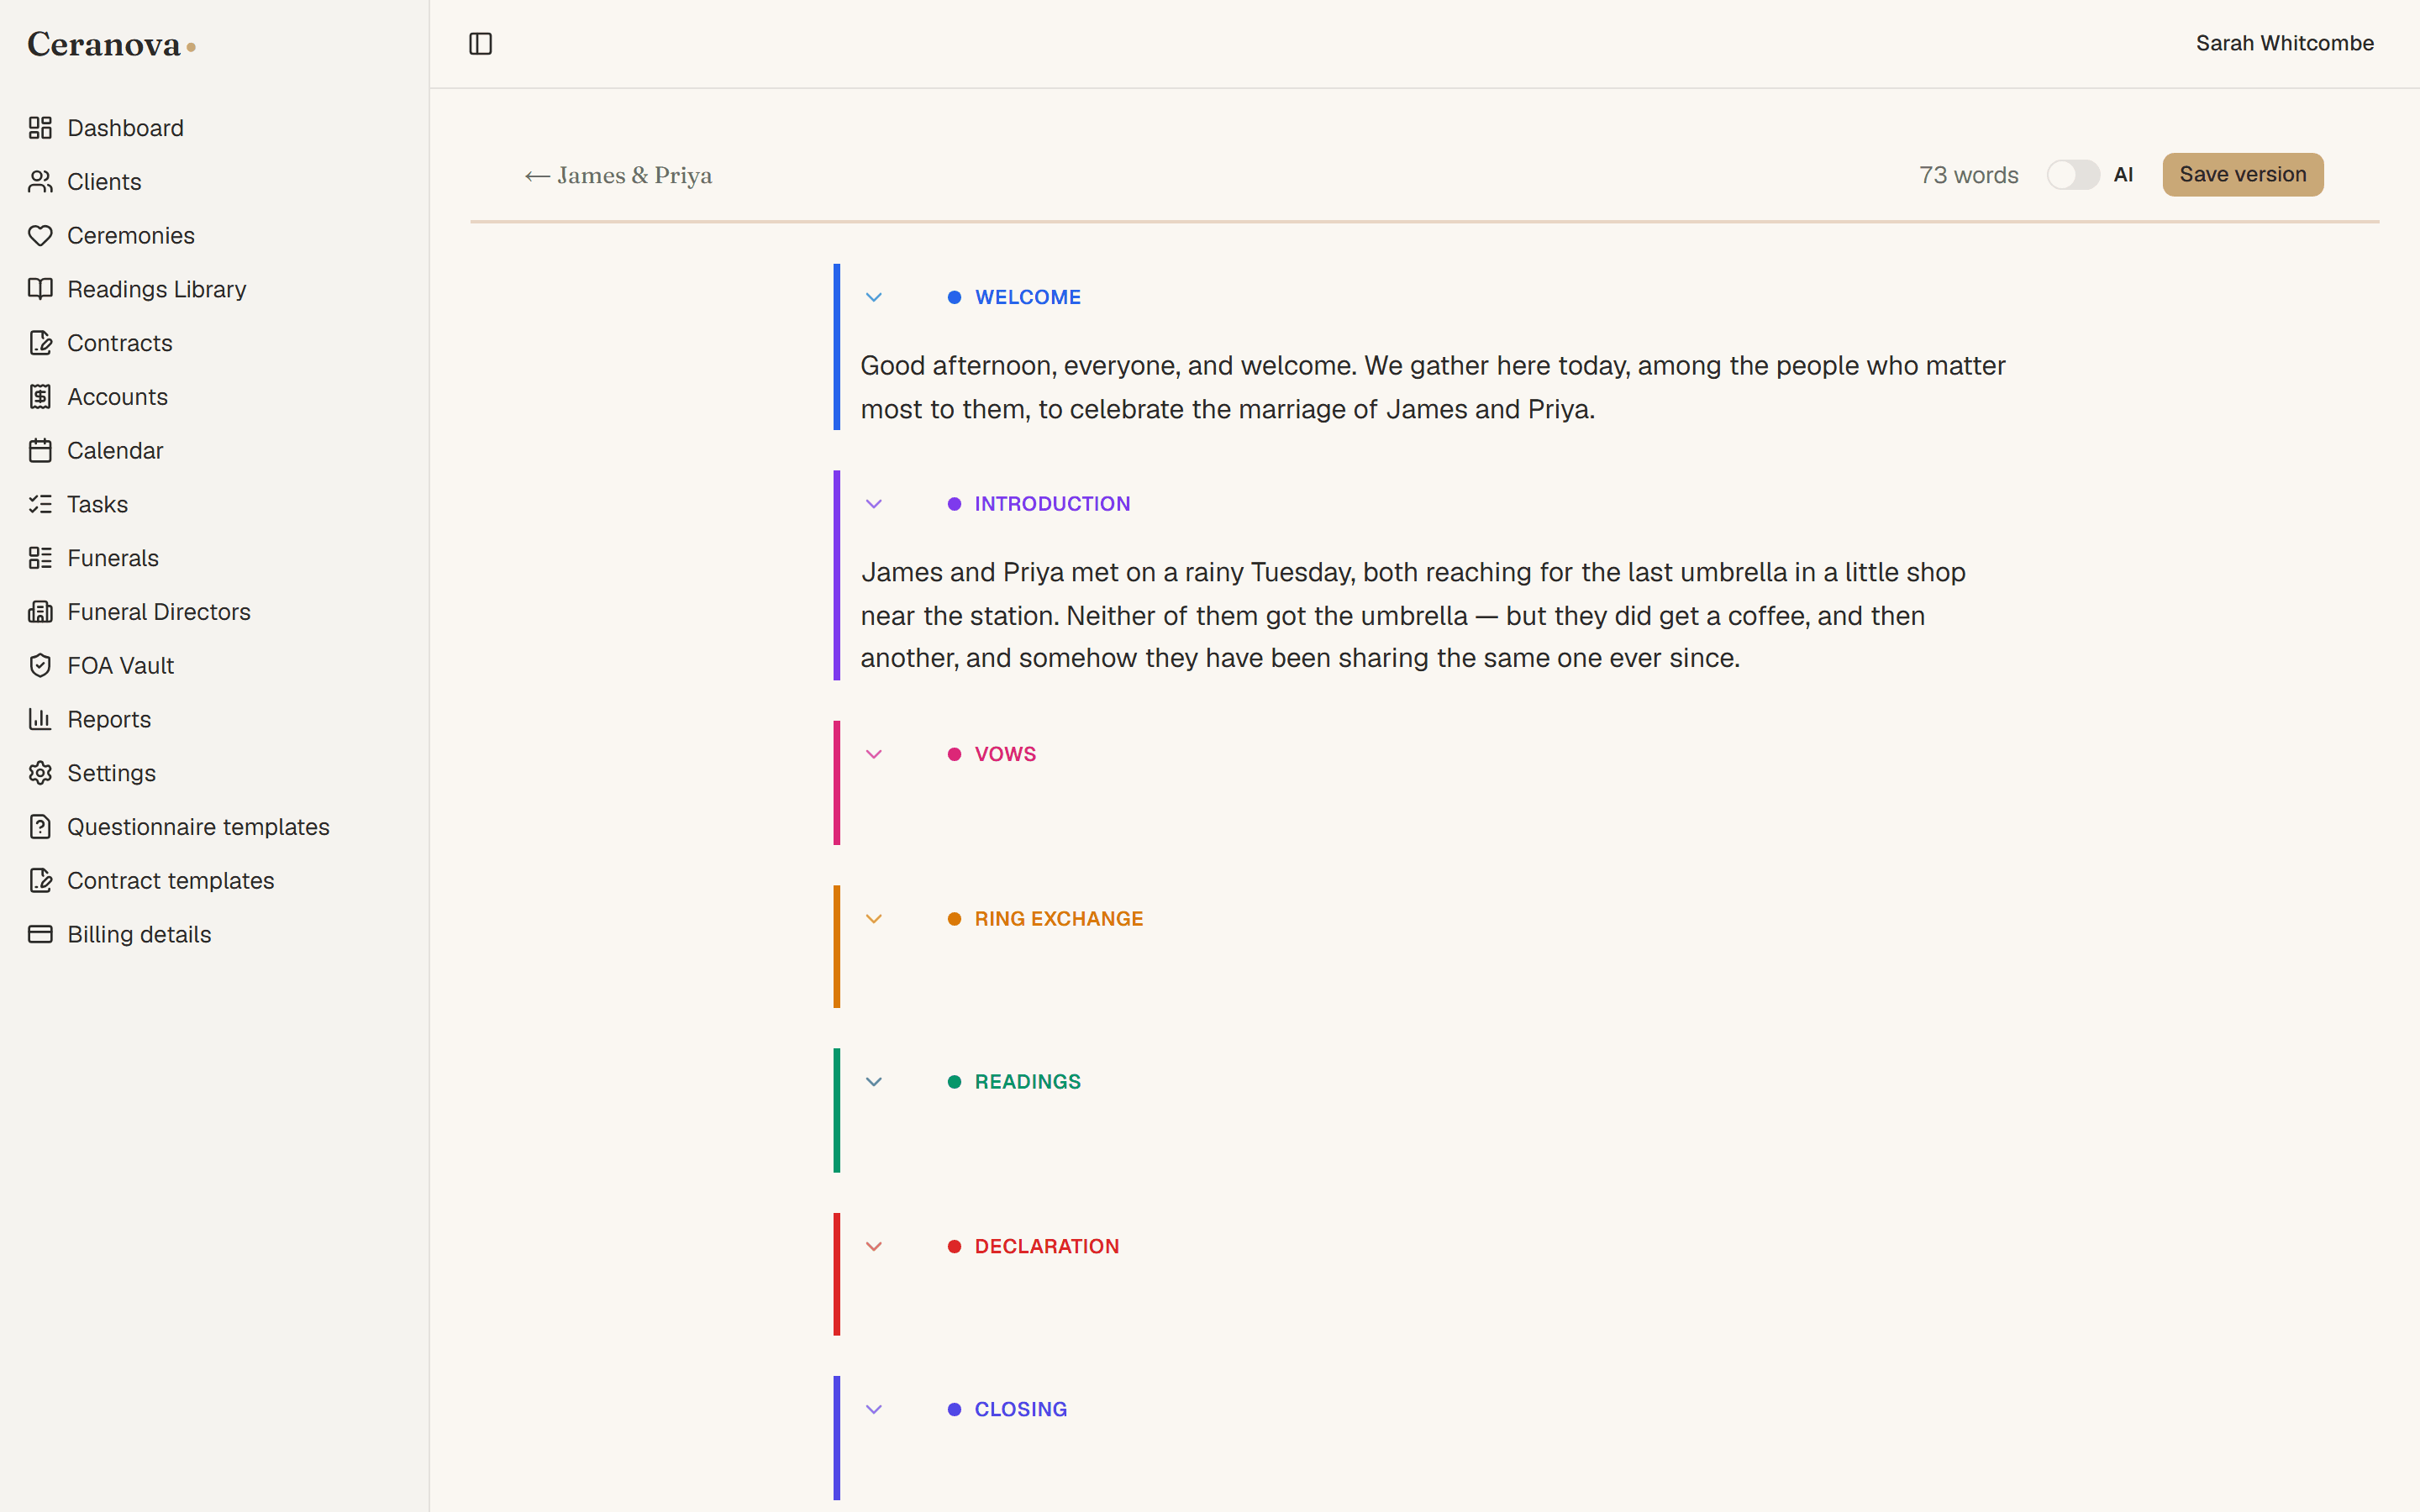Click the Ceranova logo

(111, 44)
